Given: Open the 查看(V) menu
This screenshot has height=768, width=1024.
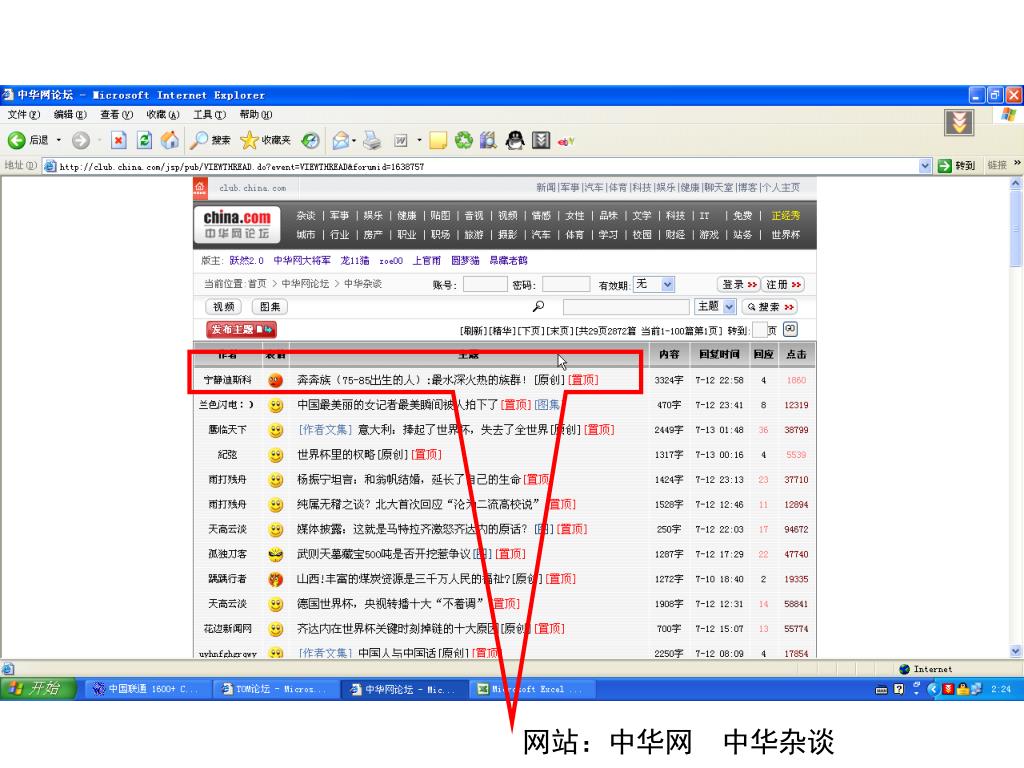Looking at the screenshot, I should point(116,115).
